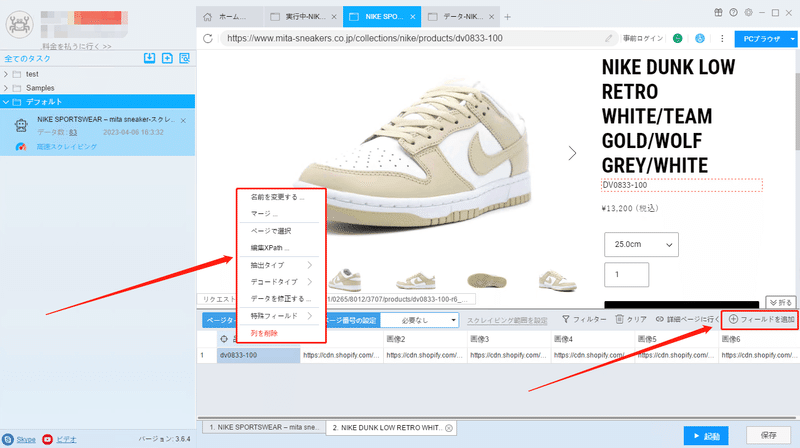Click the import task icon in sidebar
Screen dimensions: 800x448
tap(149, 58)
